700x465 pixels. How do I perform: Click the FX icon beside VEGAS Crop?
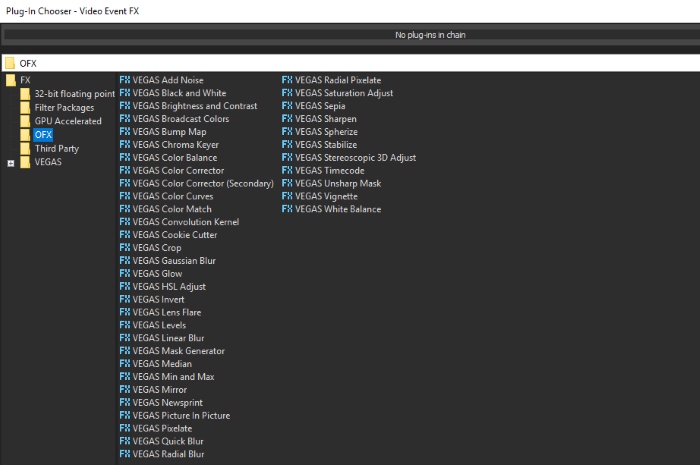tap(125, 248)
